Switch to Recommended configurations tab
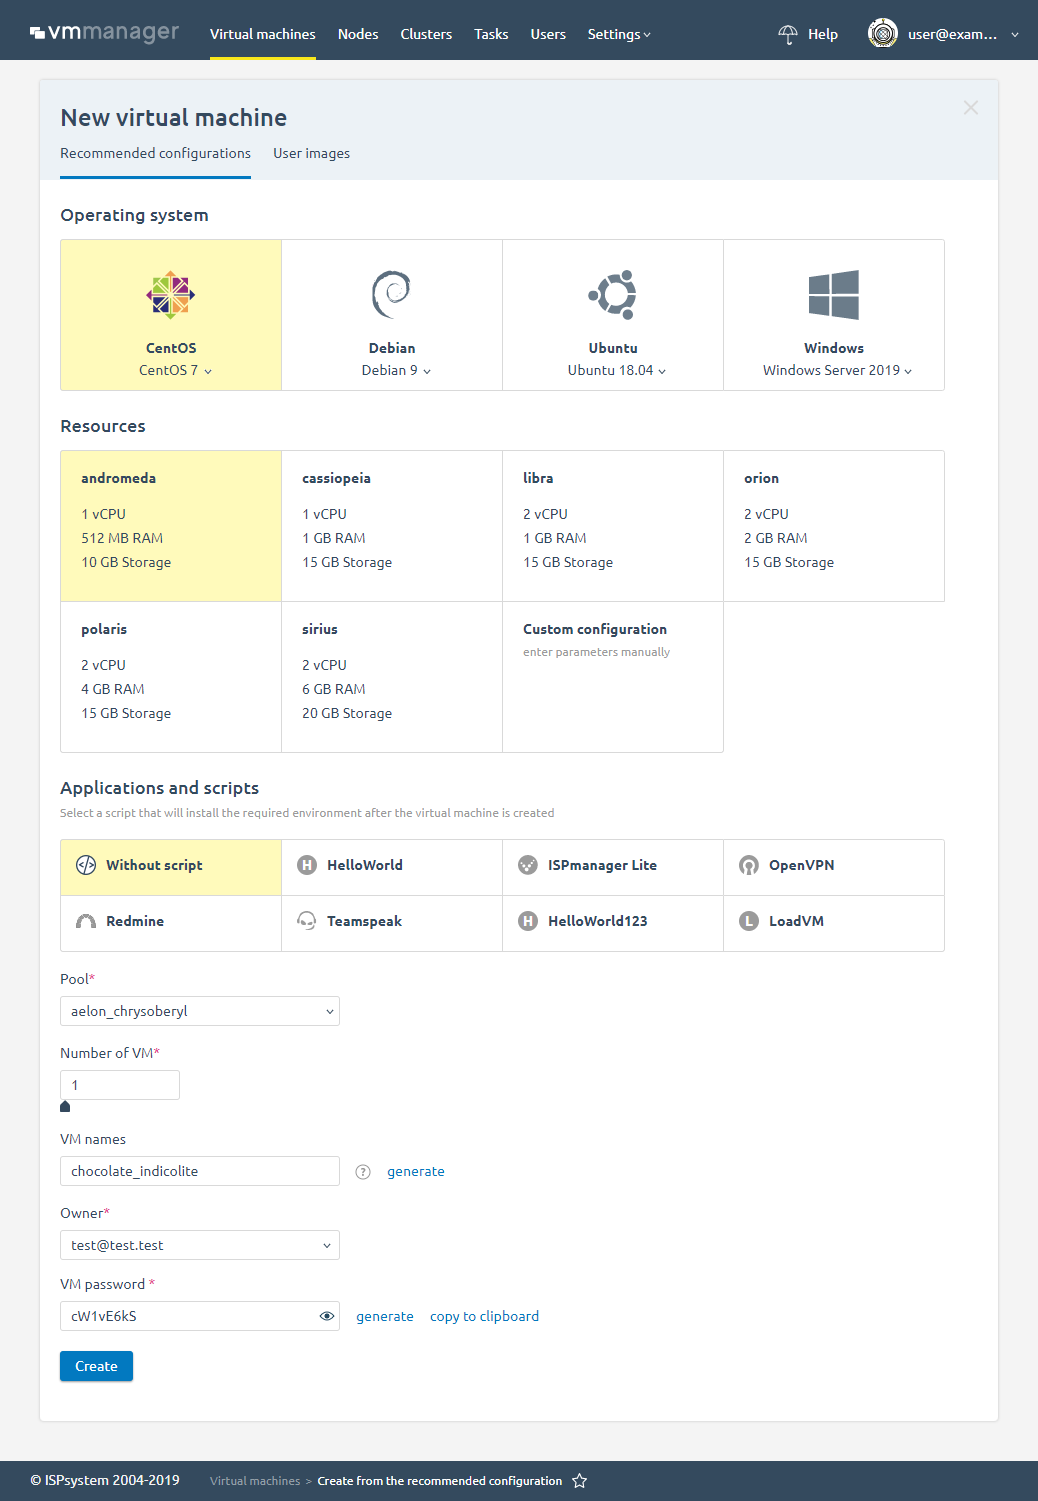Viewport: 1038px width, 1501px height. [155, 153]
